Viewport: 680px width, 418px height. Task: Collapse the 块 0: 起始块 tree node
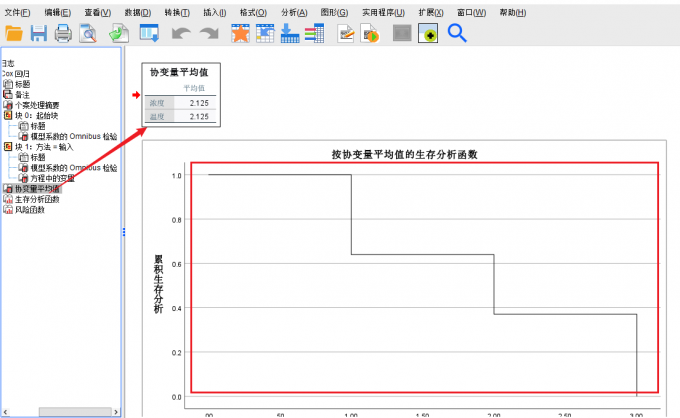(x=8, y=115)
